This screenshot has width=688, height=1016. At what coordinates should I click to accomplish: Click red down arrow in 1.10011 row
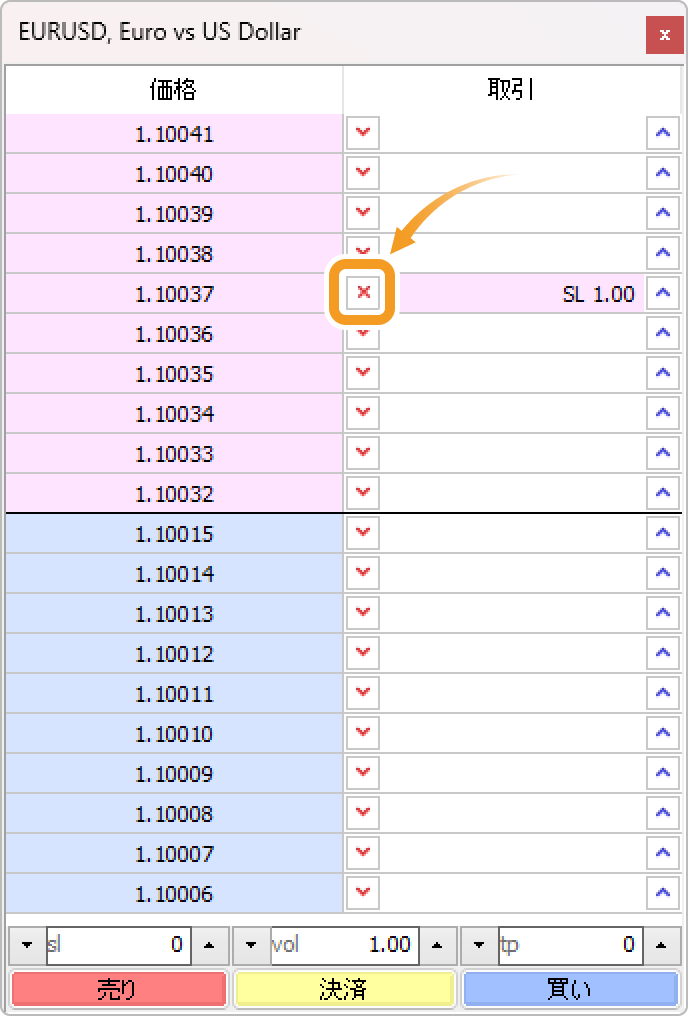pos(363,693)
